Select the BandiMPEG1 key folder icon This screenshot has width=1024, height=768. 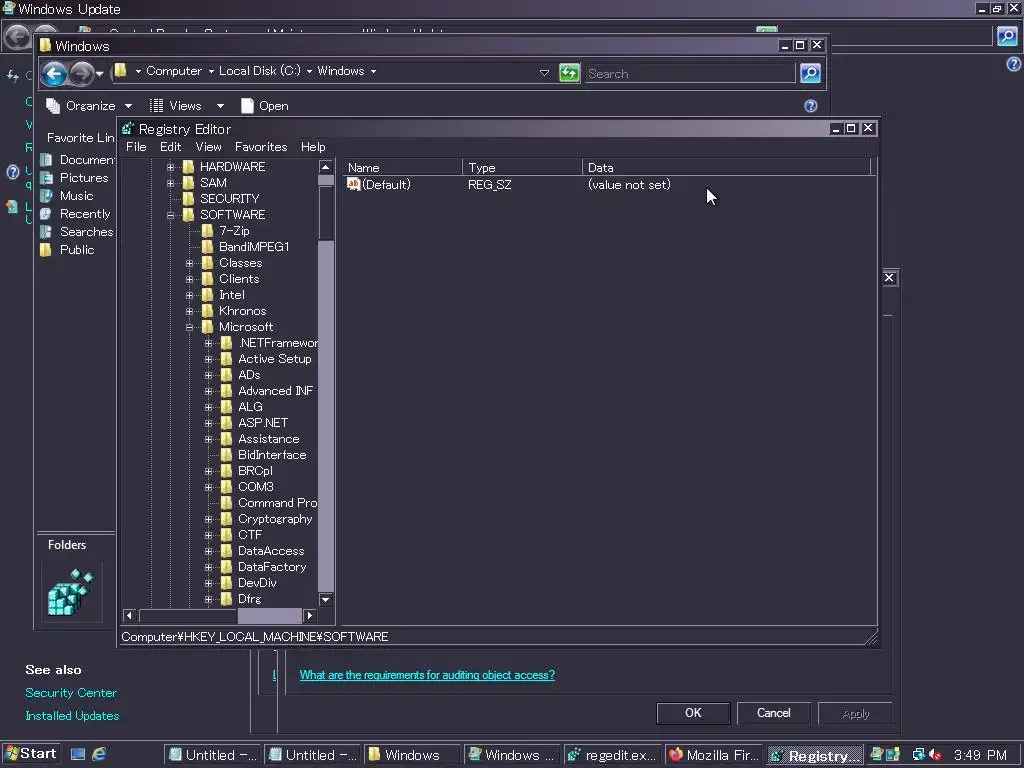208,247
